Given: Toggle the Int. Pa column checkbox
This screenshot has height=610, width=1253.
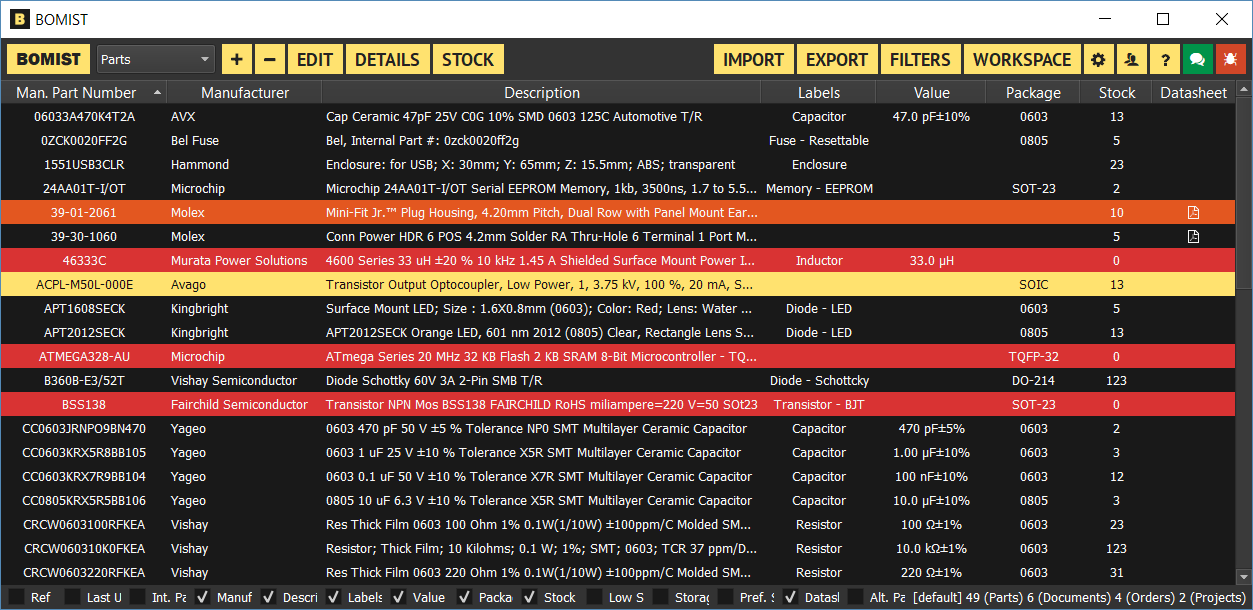Looking at the screenshot, I should click(138, 597).
